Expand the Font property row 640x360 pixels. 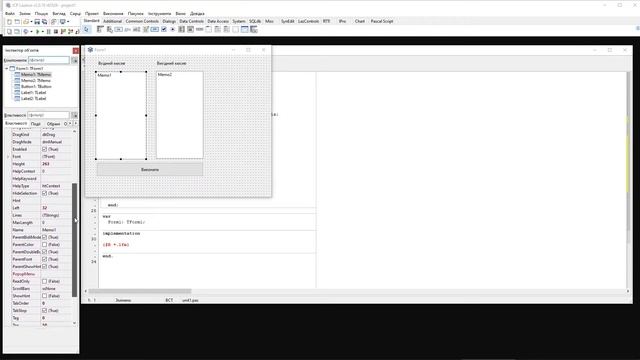8,157
